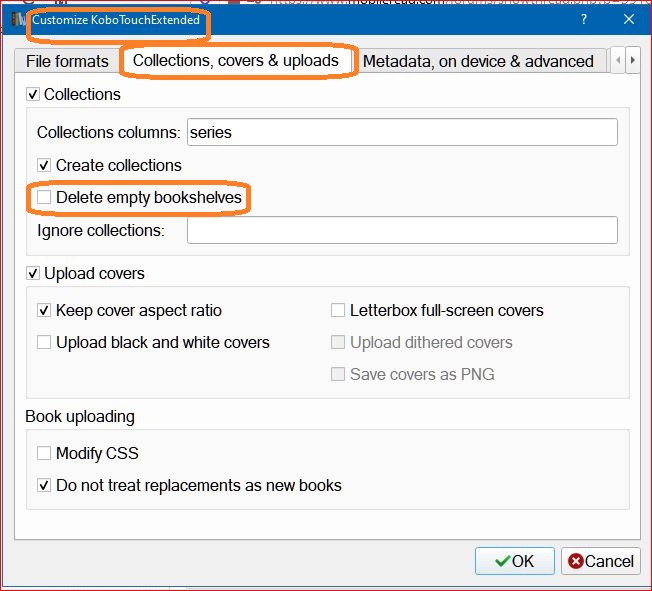Close the Customize KoboTouchExtended dialog

[x=629, y=19]
